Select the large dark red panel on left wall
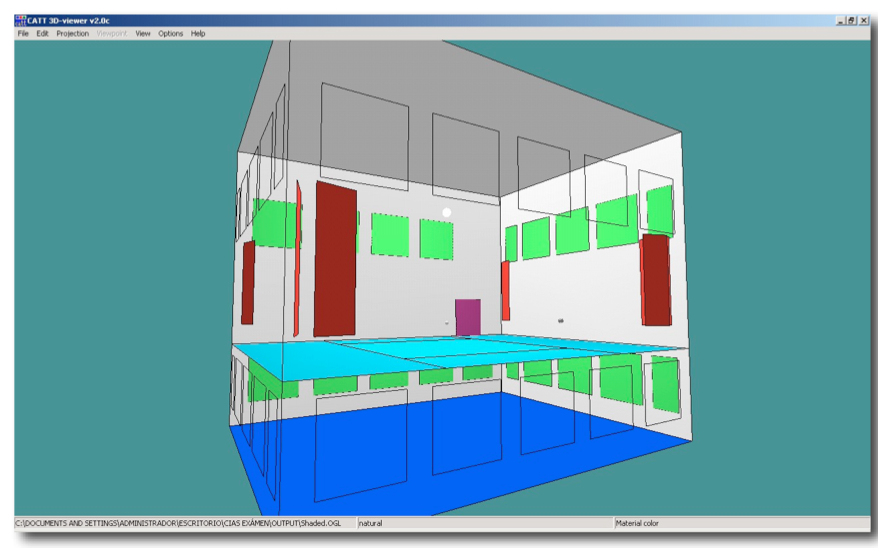The height and width of the screenshot is (548, 878). [335, 258]
